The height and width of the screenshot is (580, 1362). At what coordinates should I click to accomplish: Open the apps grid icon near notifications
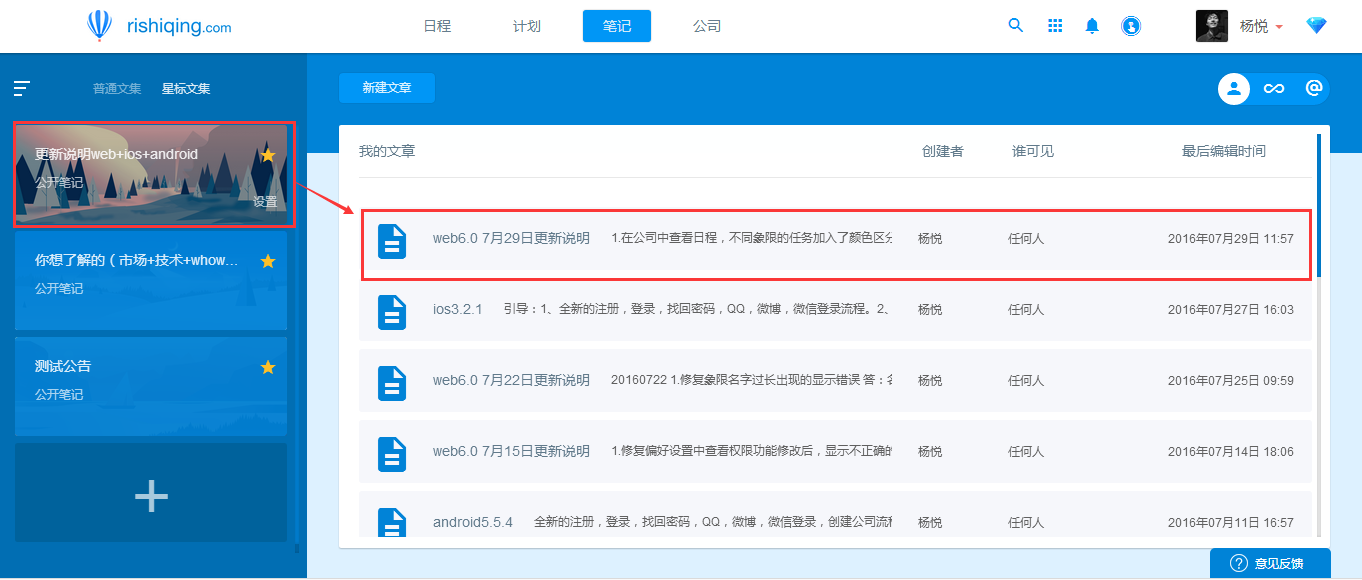(1055, 25)
